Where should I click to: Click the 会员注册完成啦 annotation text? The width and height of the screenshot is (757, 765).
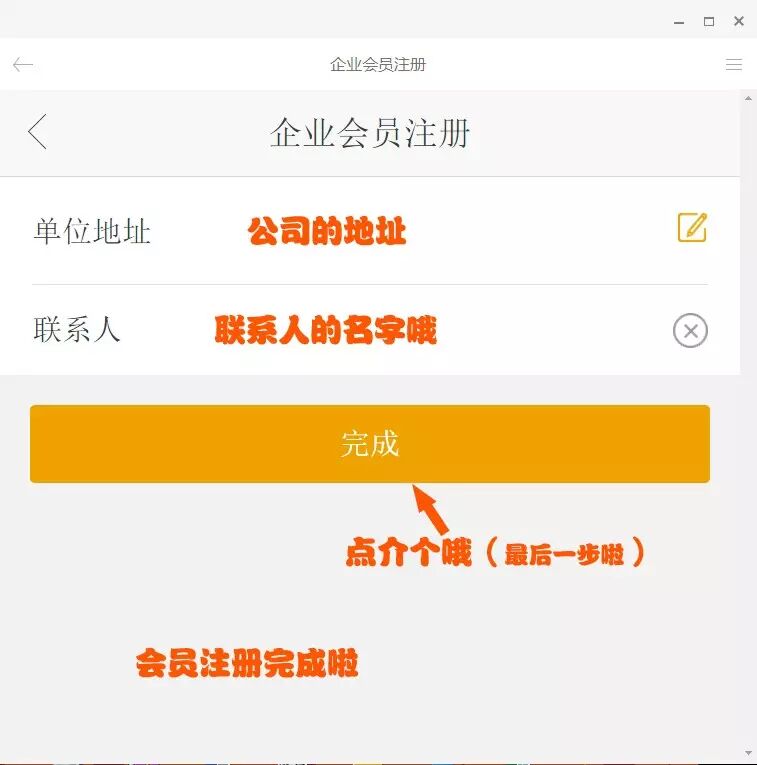pyautogui.click(x=247, y=663)
